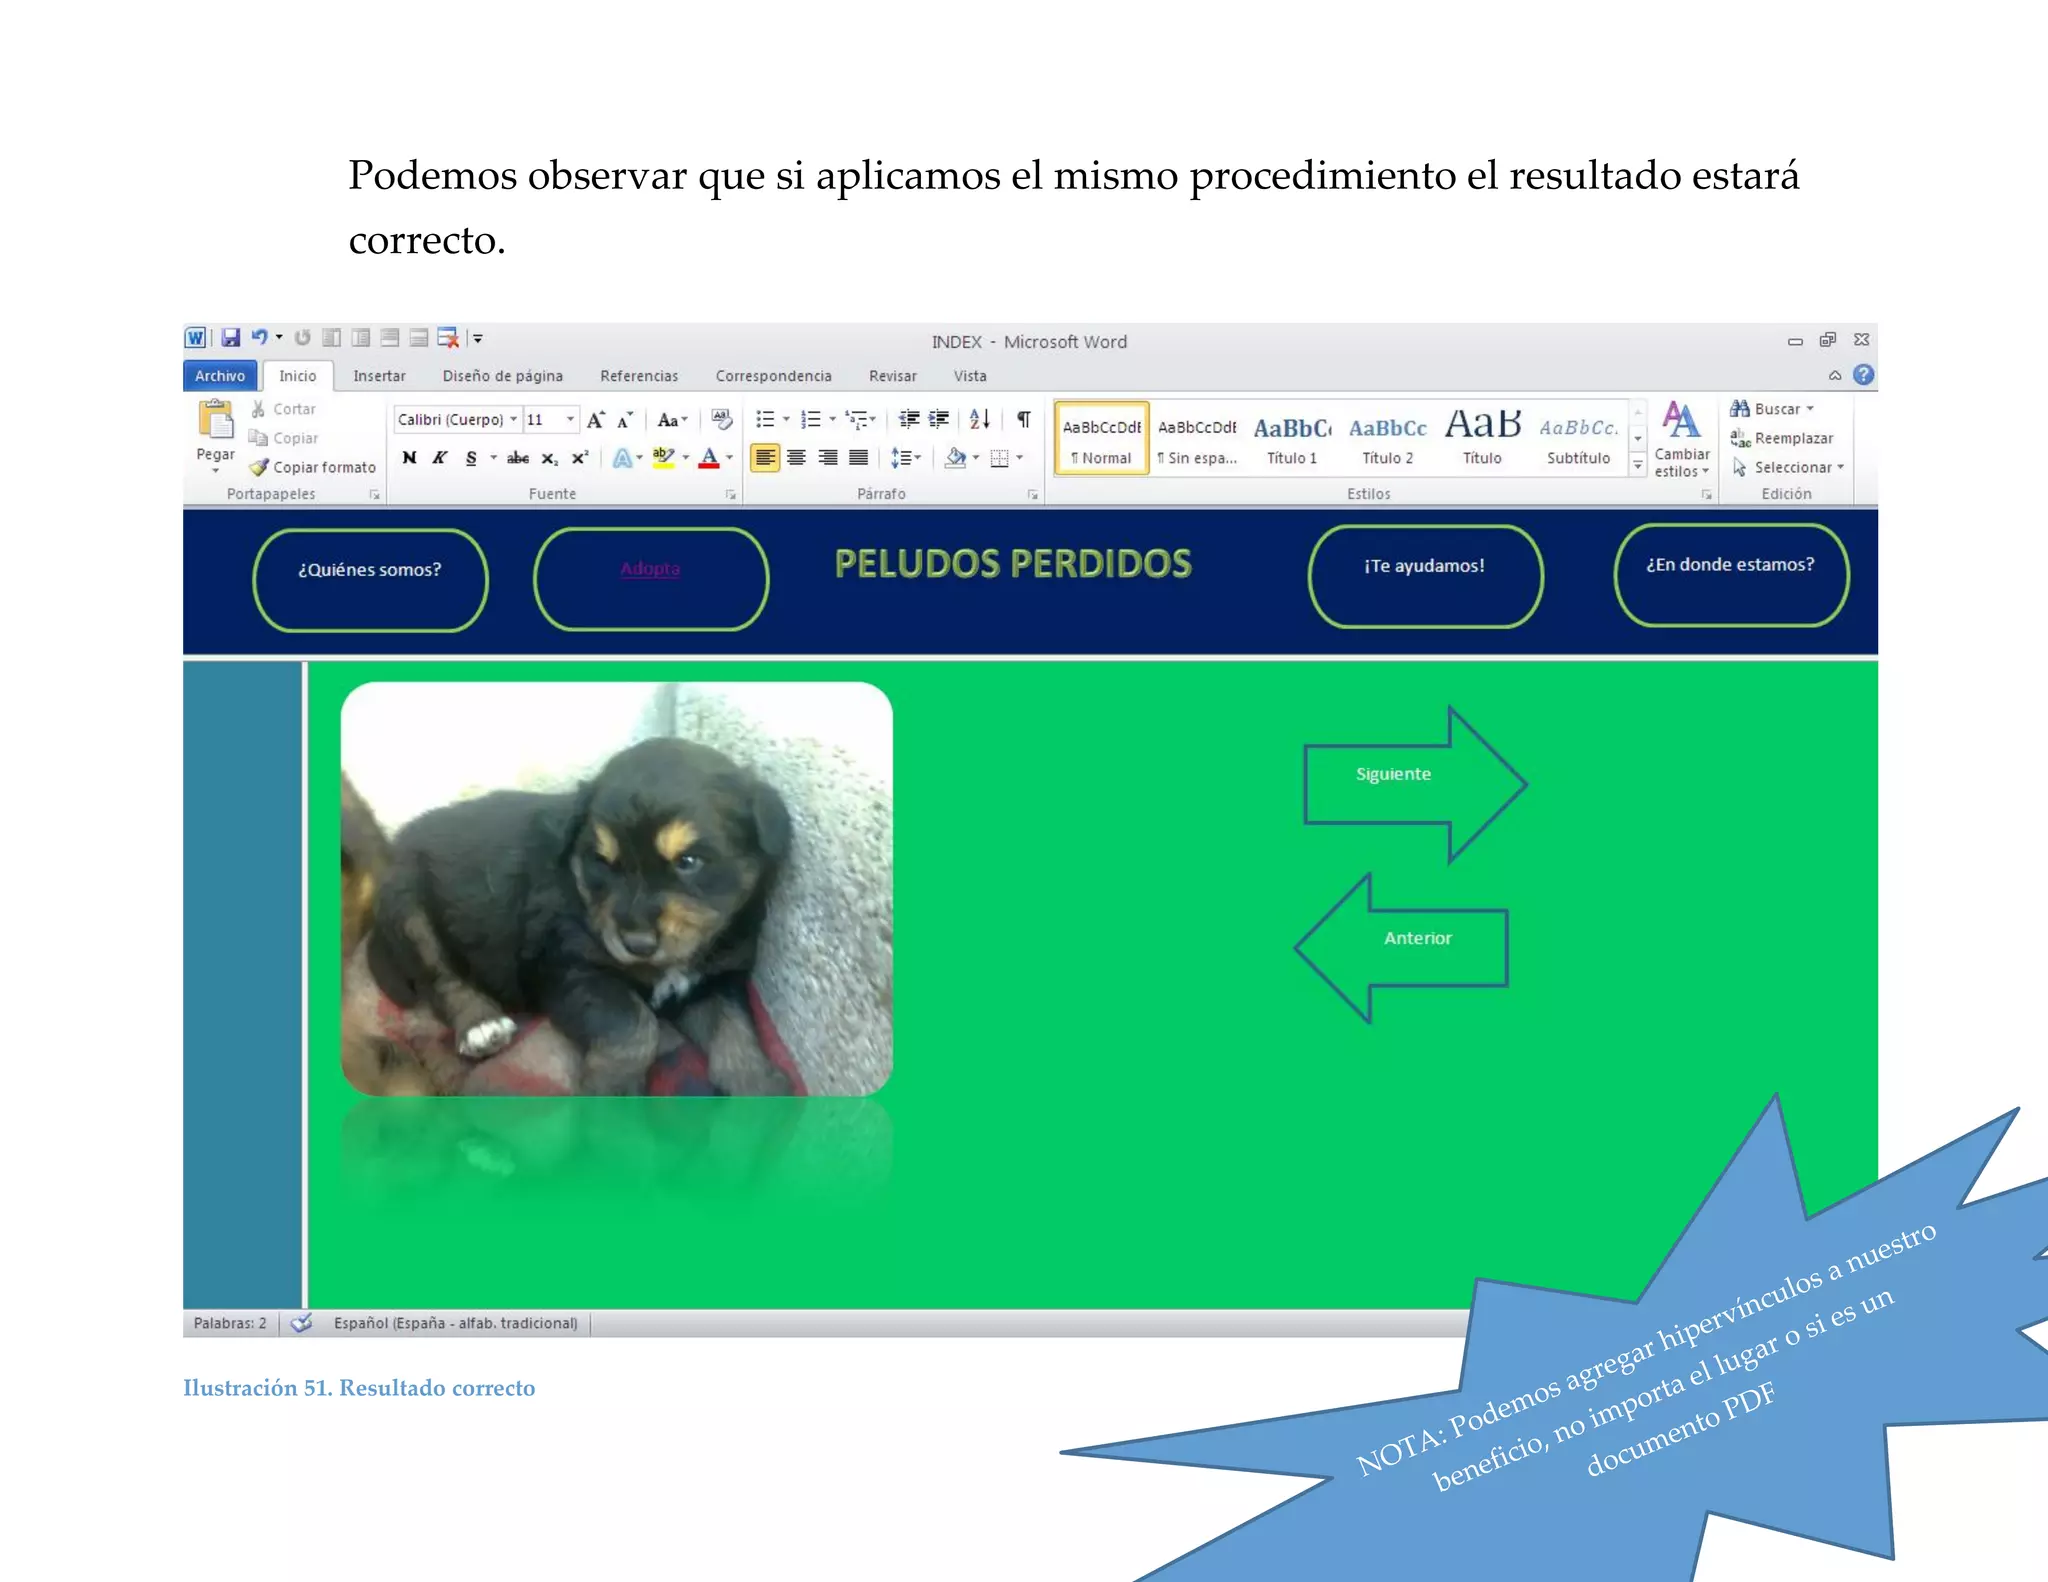Viewport: 2048px width, 1582px height.
Task: Click the Save icon in quick access toolbar
Action: coord(230,338)
